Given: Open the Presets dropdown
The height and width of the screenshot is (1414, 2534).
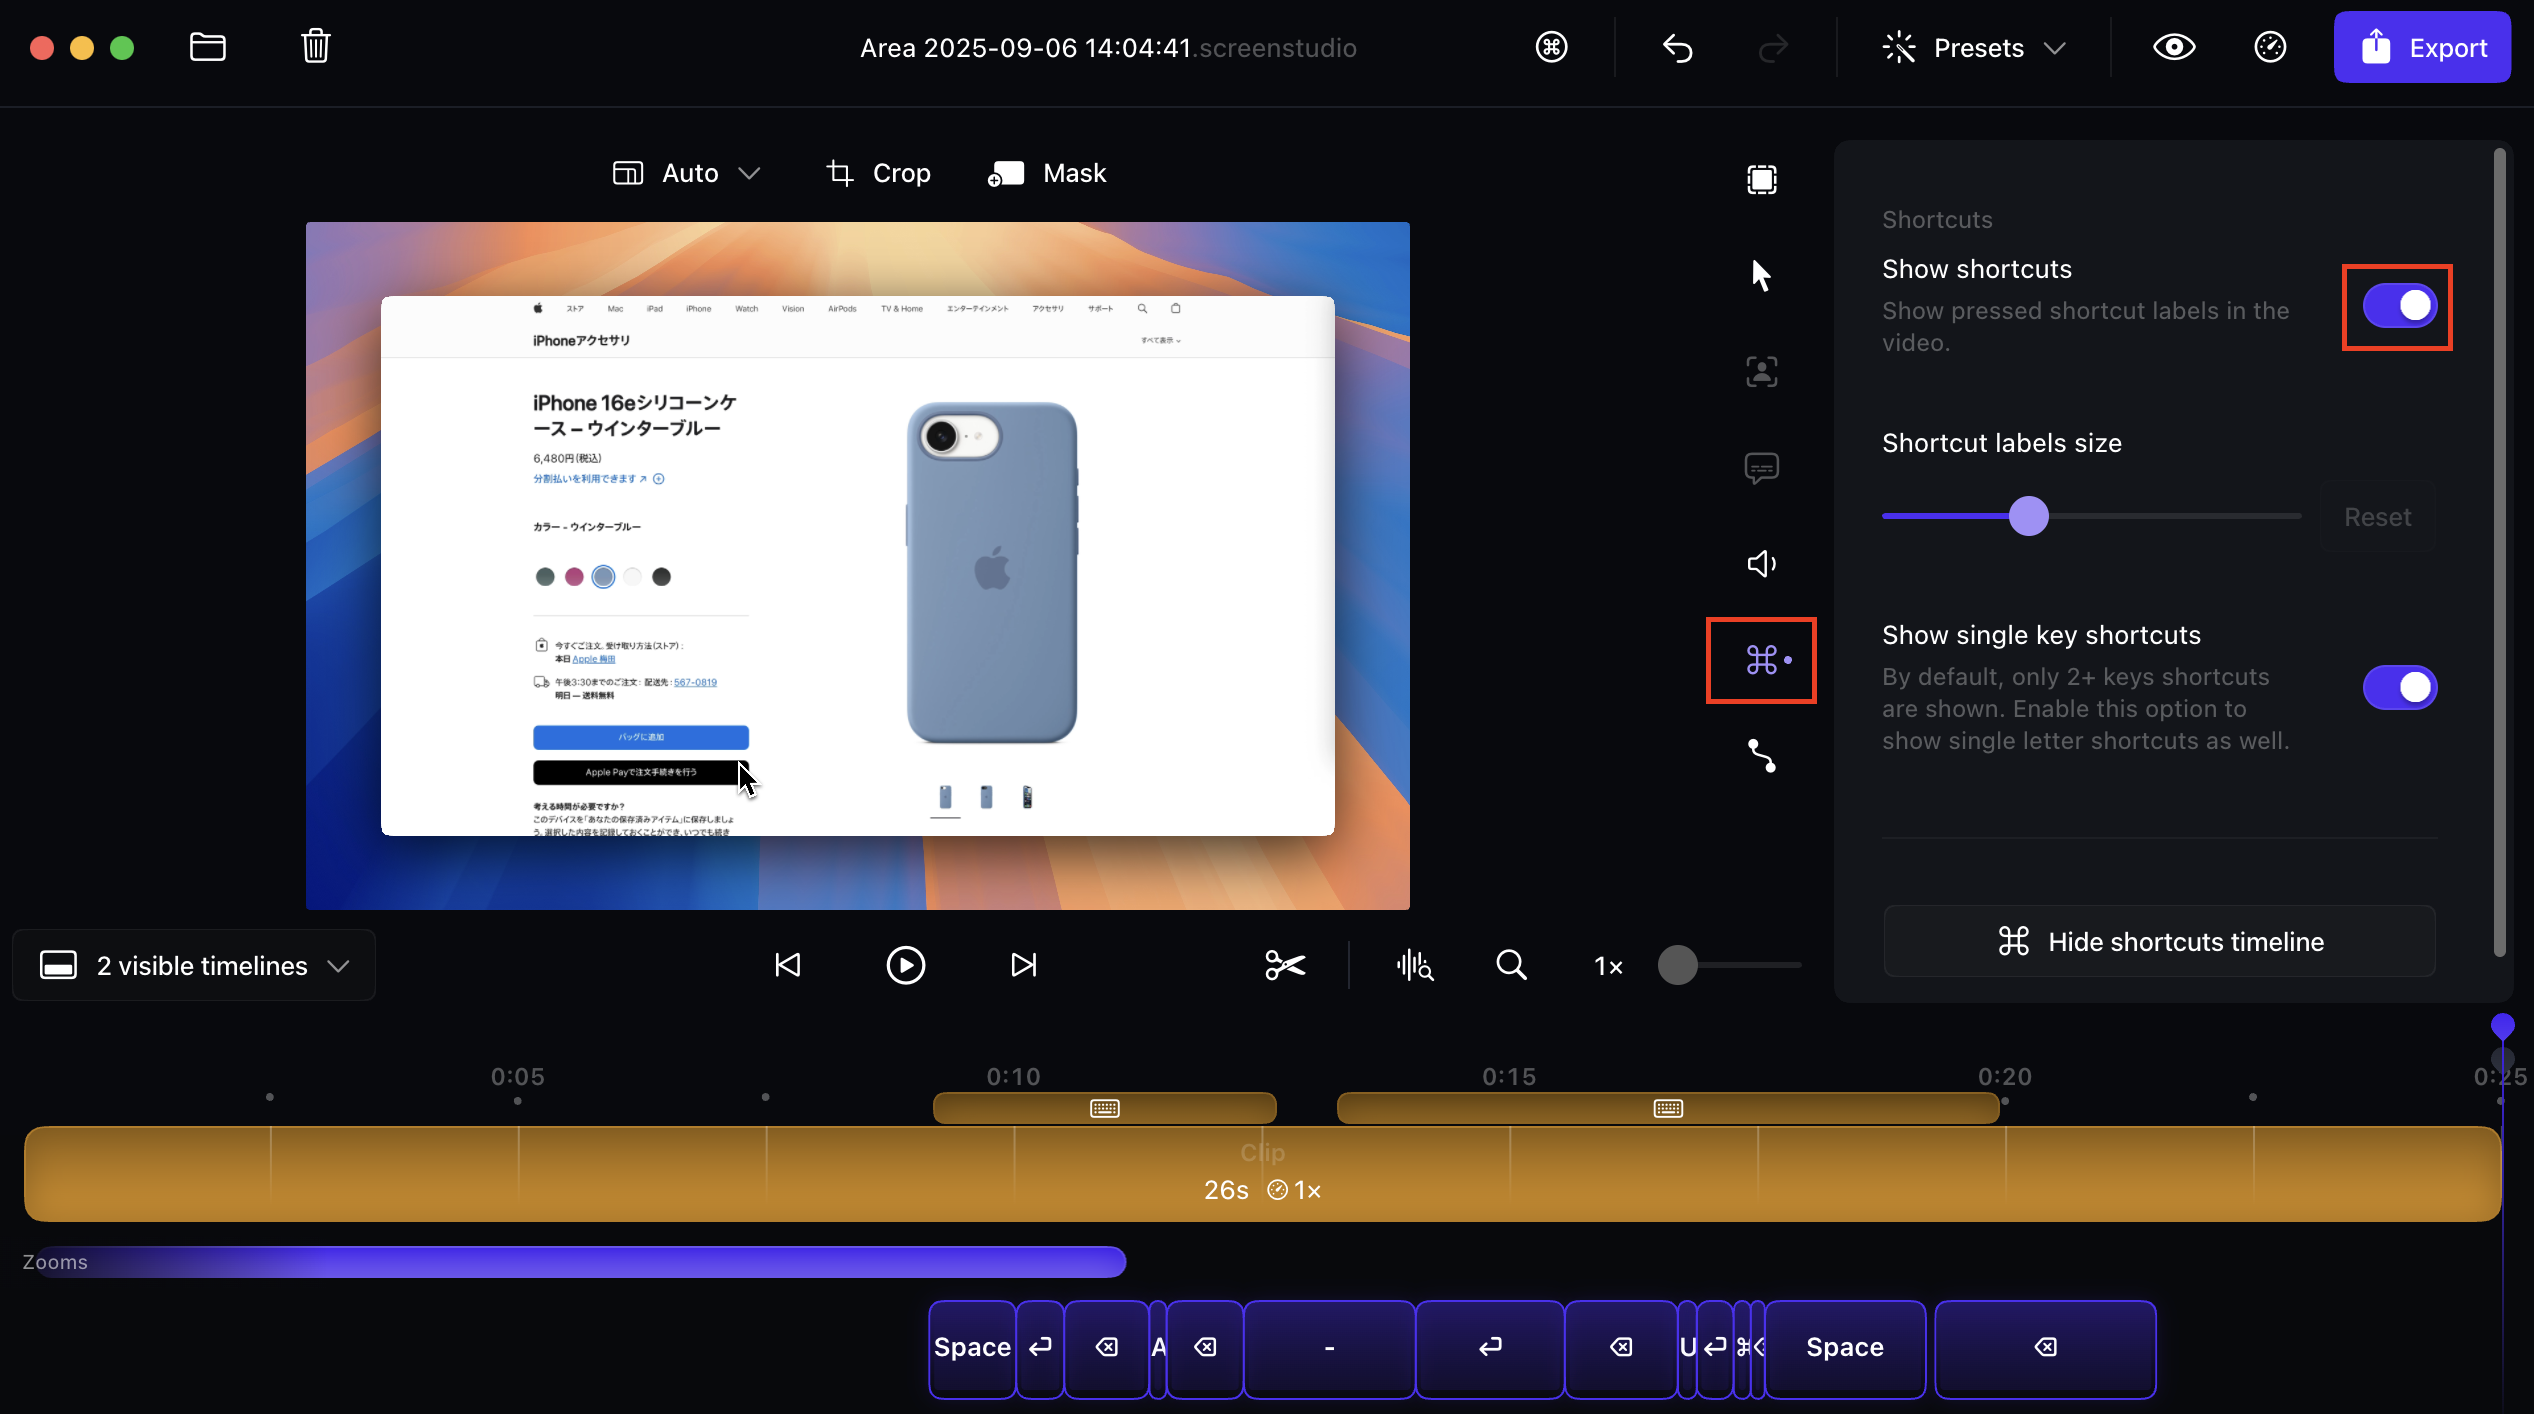Looking at the screenshot, I should coord(1975,48).
